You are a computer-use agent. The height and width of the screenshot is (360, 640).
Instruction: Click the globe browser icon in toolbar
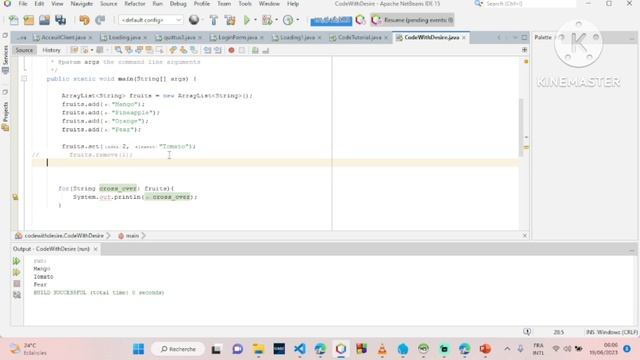[194, 20]
